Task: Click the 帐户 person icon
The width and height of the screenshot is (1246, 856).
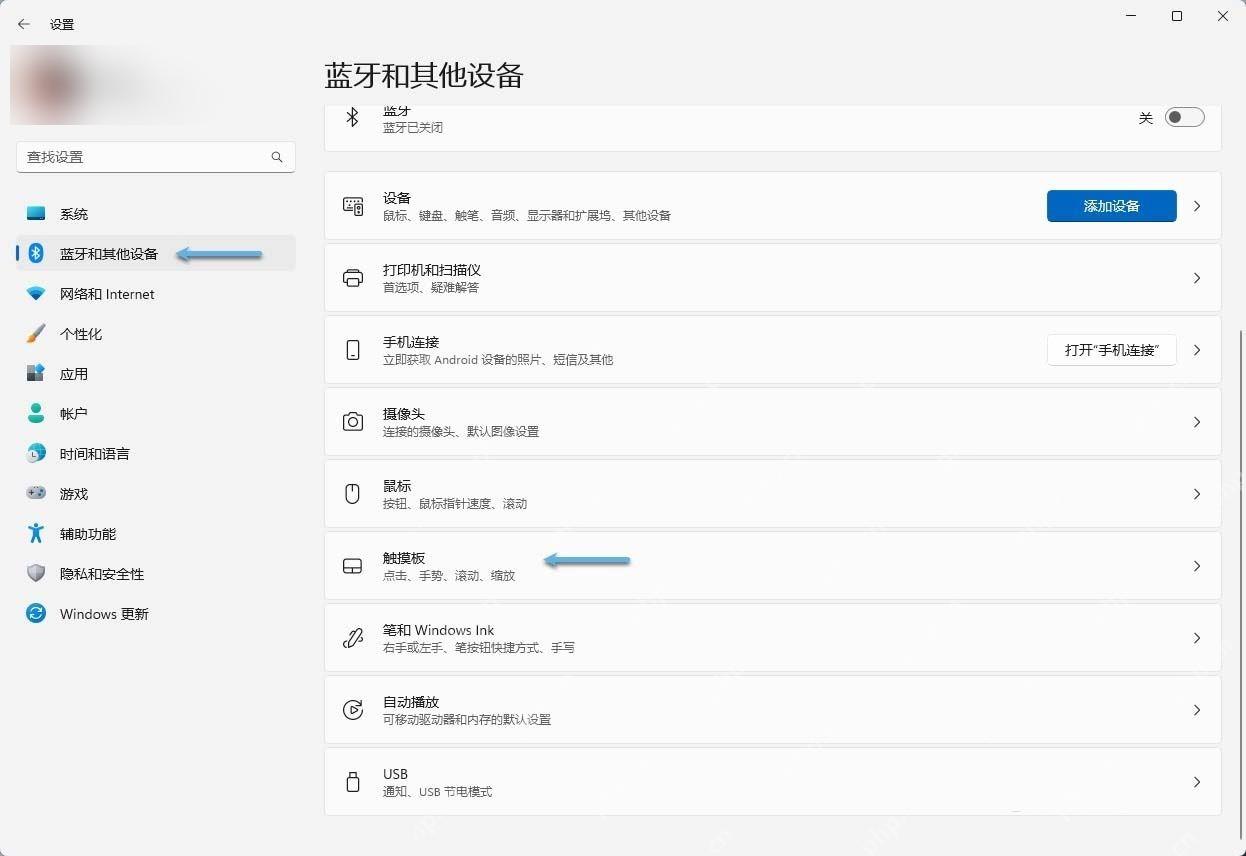Action: [36, 413]
